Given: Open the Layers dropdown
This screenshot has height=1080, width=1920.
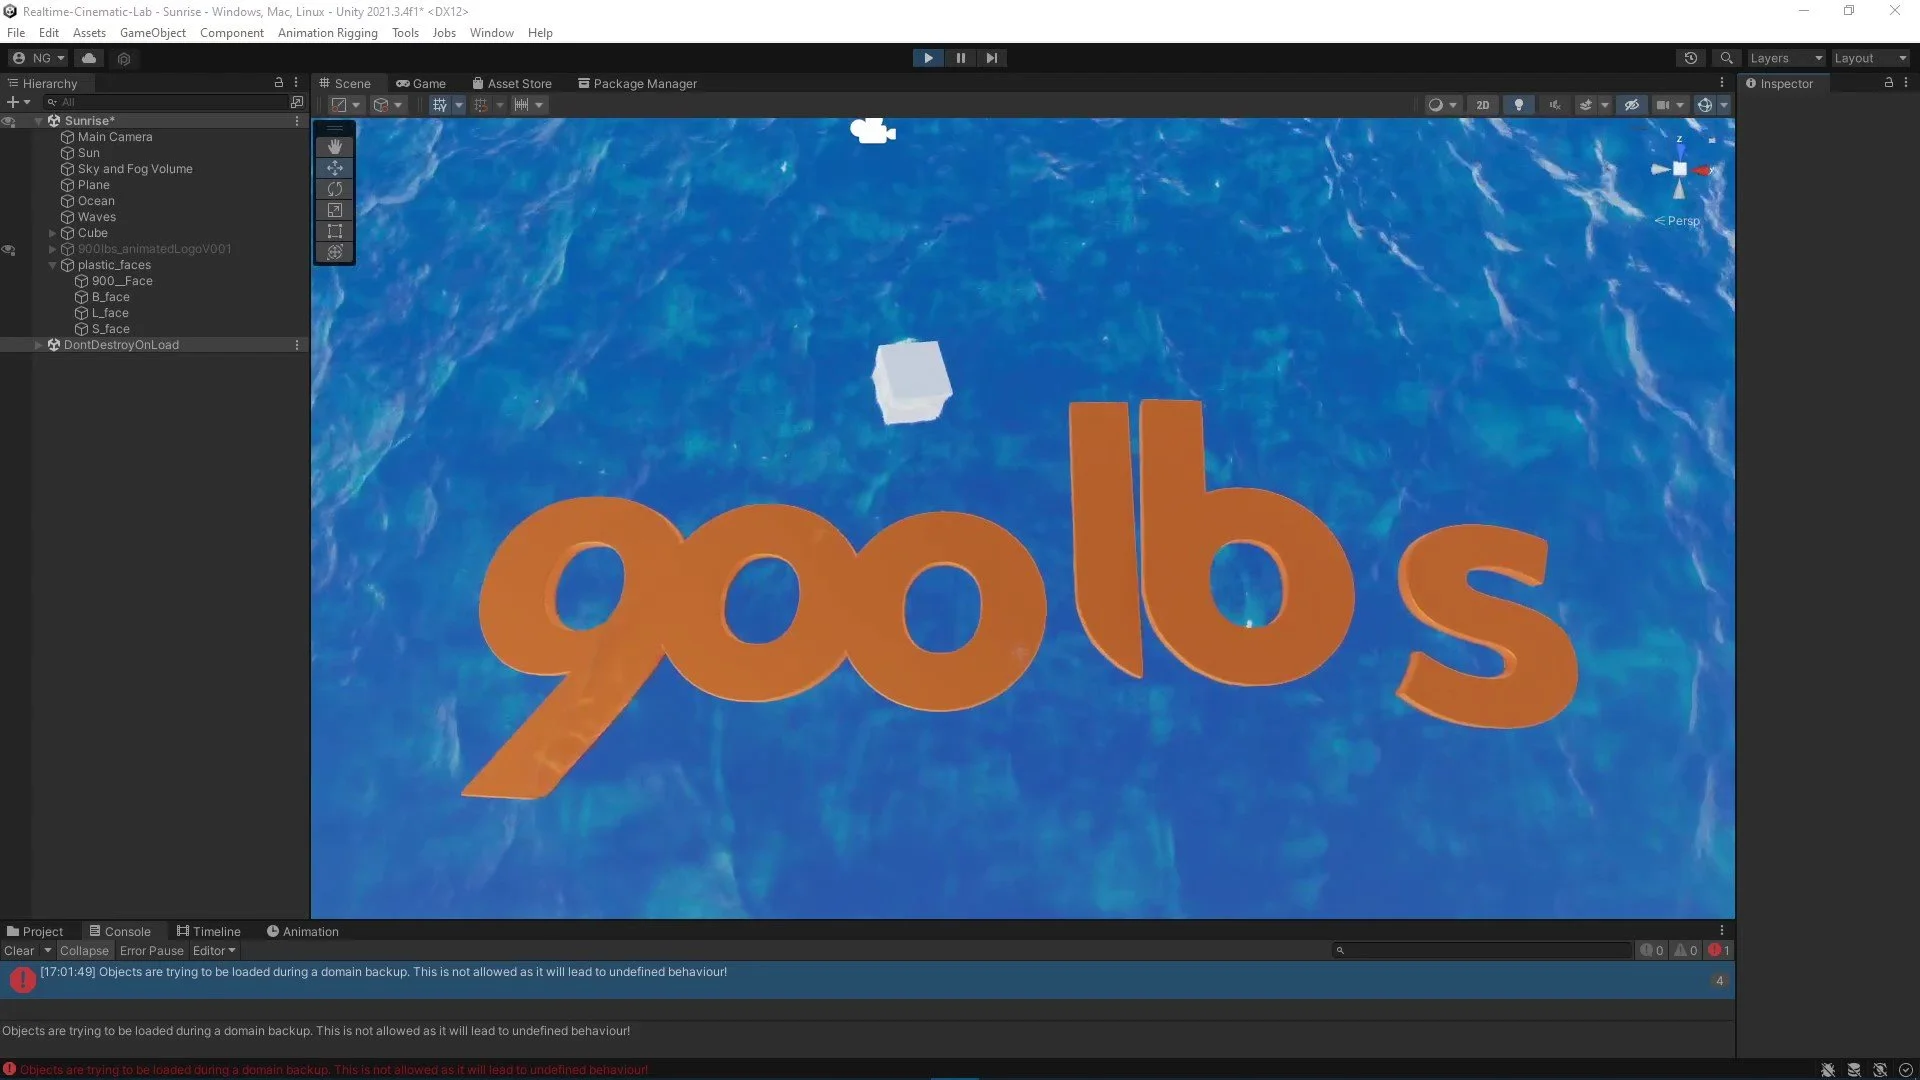Looking at the screenshot, I should pos(1785,58).
